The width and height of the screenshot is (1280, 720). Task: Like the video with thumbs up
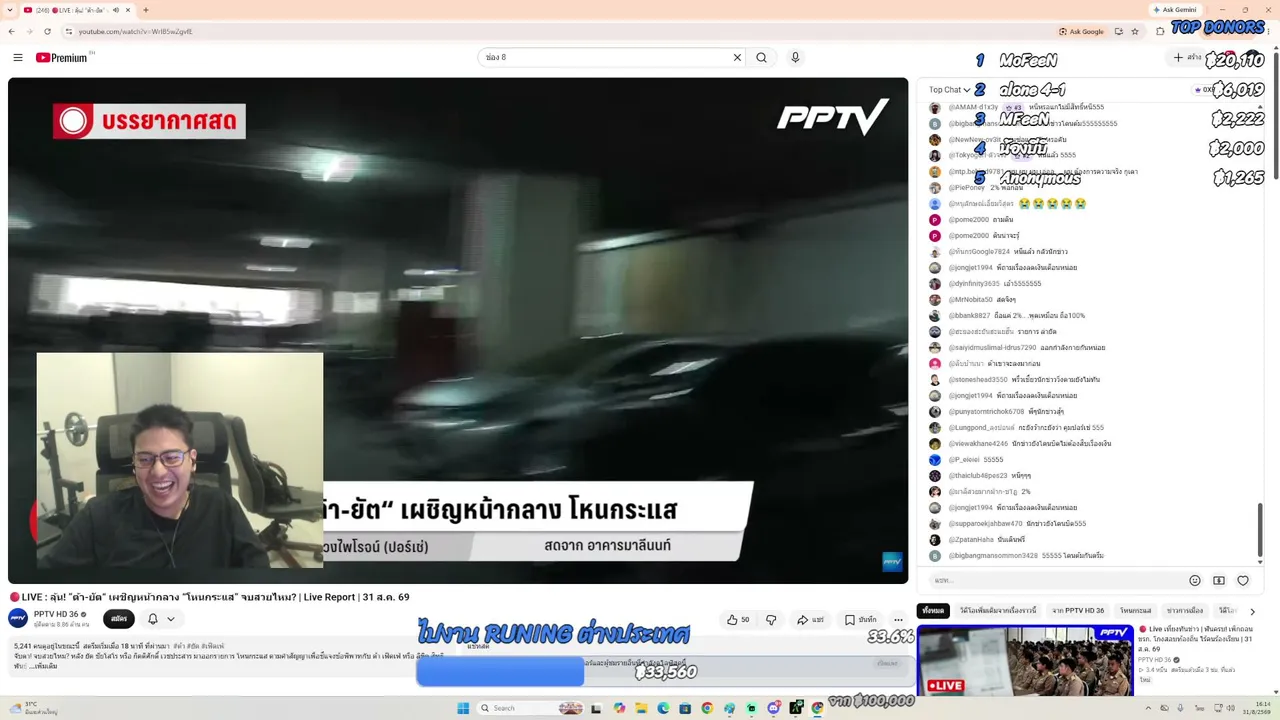pyautogui.click(x=738, y=620)
